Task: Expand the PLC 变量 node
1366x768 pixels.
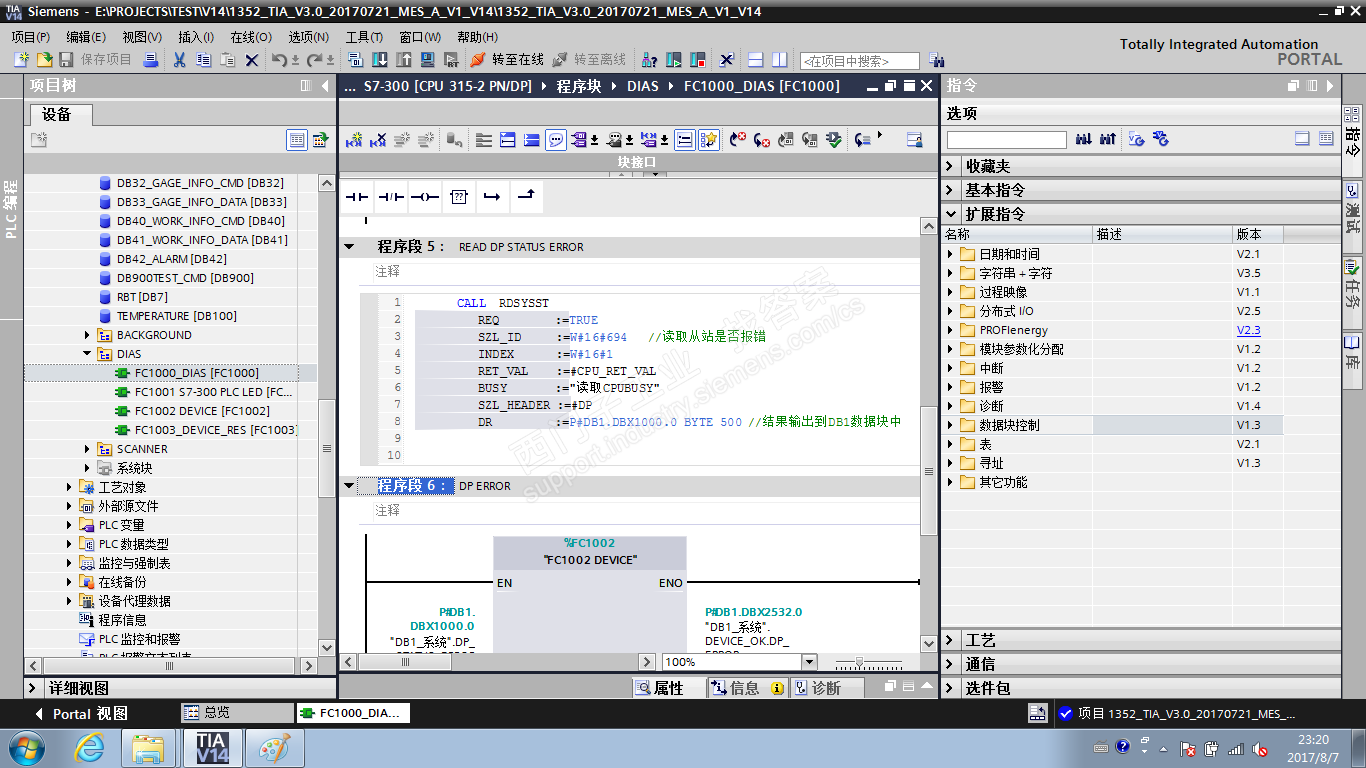Action: (69, 525)
